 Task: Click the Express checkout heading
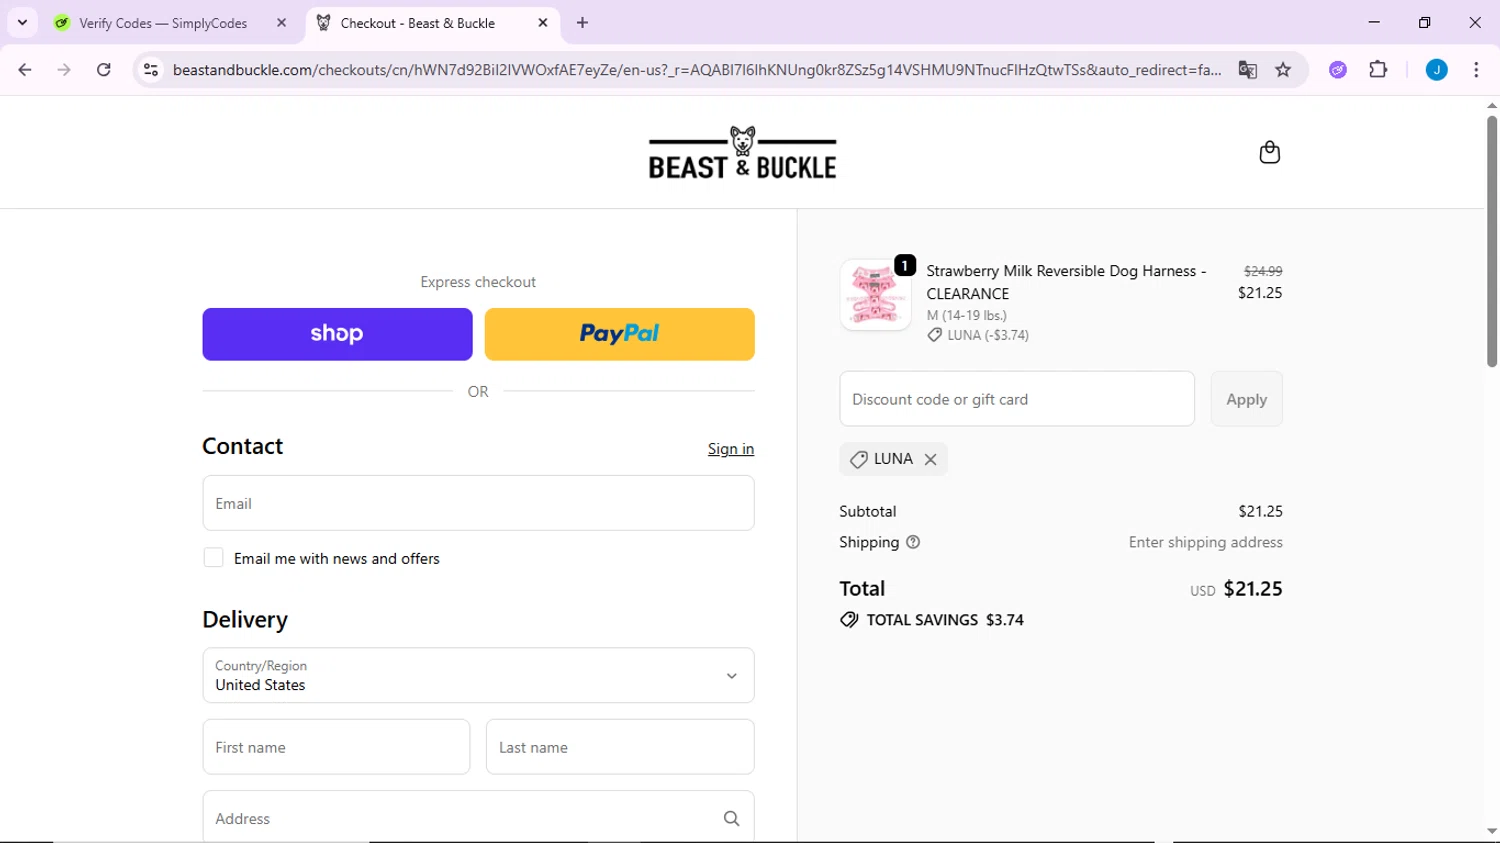(478, 282)
